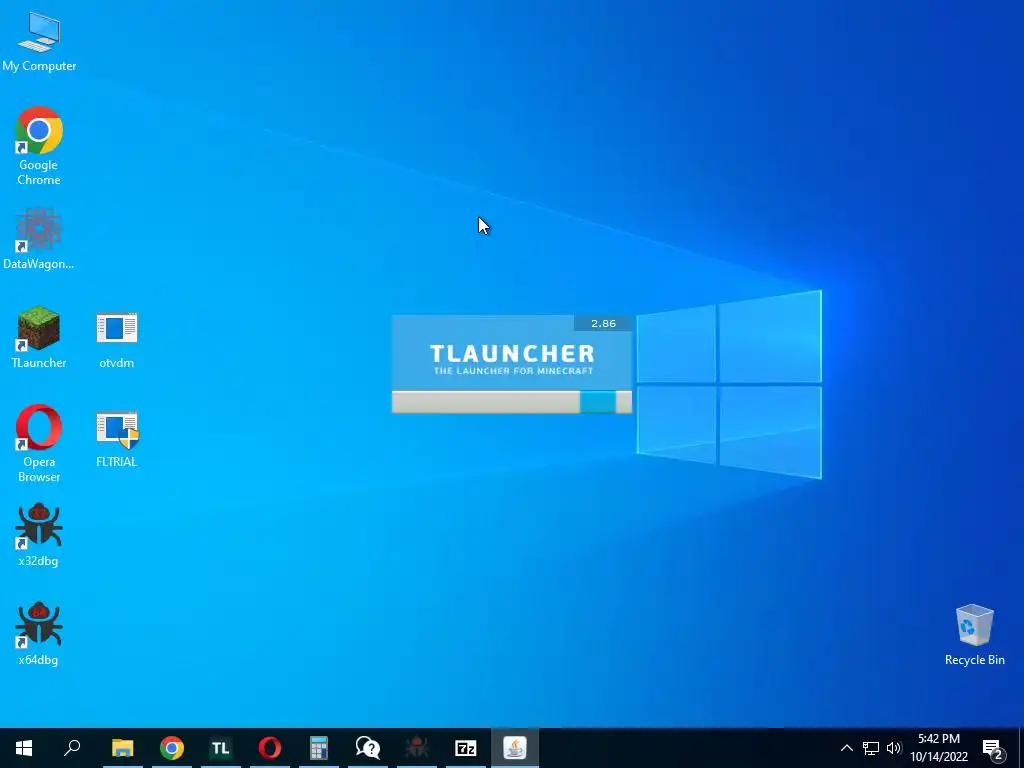1024x768 pixels.
Task: Open Calculator from the taskbar
Action: pos(319,748)
